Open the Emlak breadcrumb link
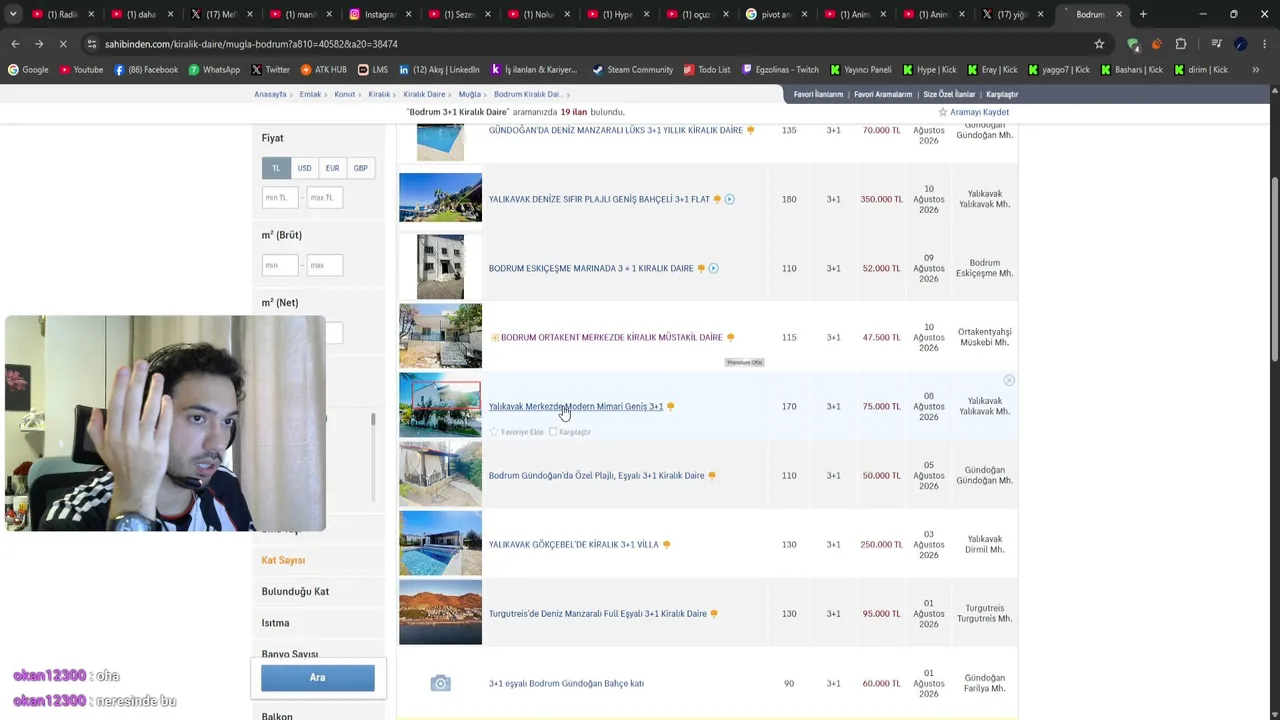 pyautogui.click(x=310, y=94)
